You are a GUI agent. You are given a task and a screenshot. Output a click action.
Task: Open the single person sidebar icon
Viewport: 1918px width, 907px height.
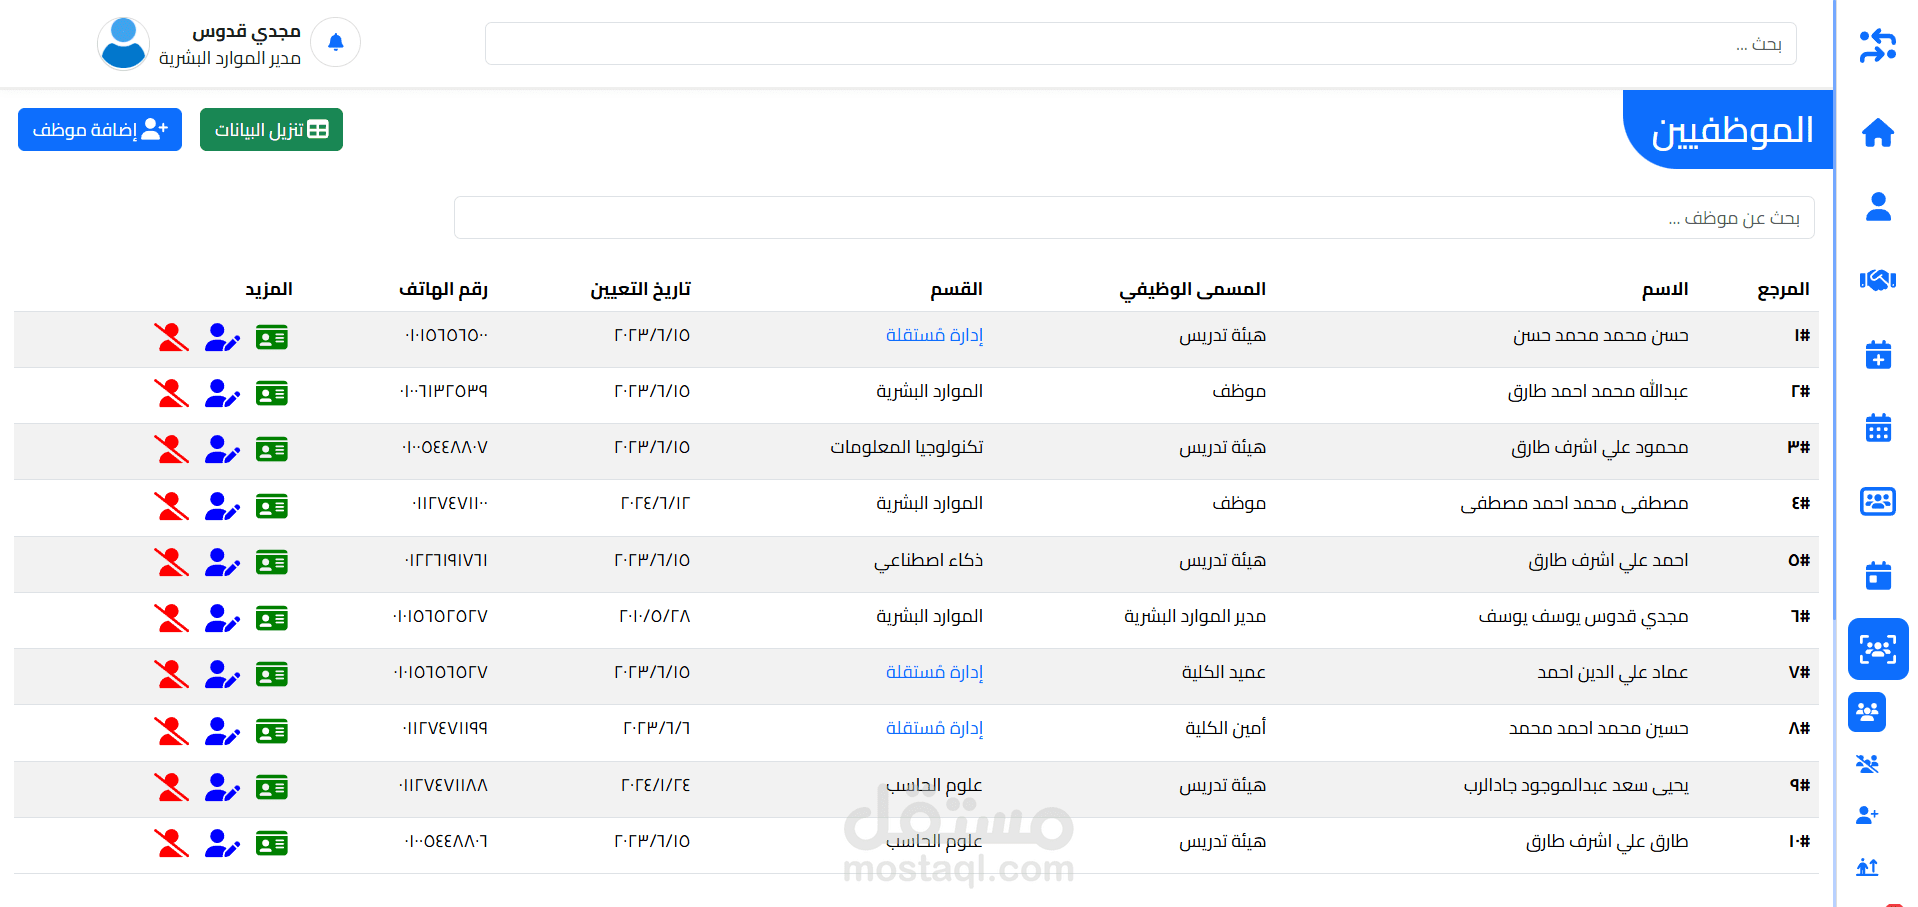coord(1878,206)
